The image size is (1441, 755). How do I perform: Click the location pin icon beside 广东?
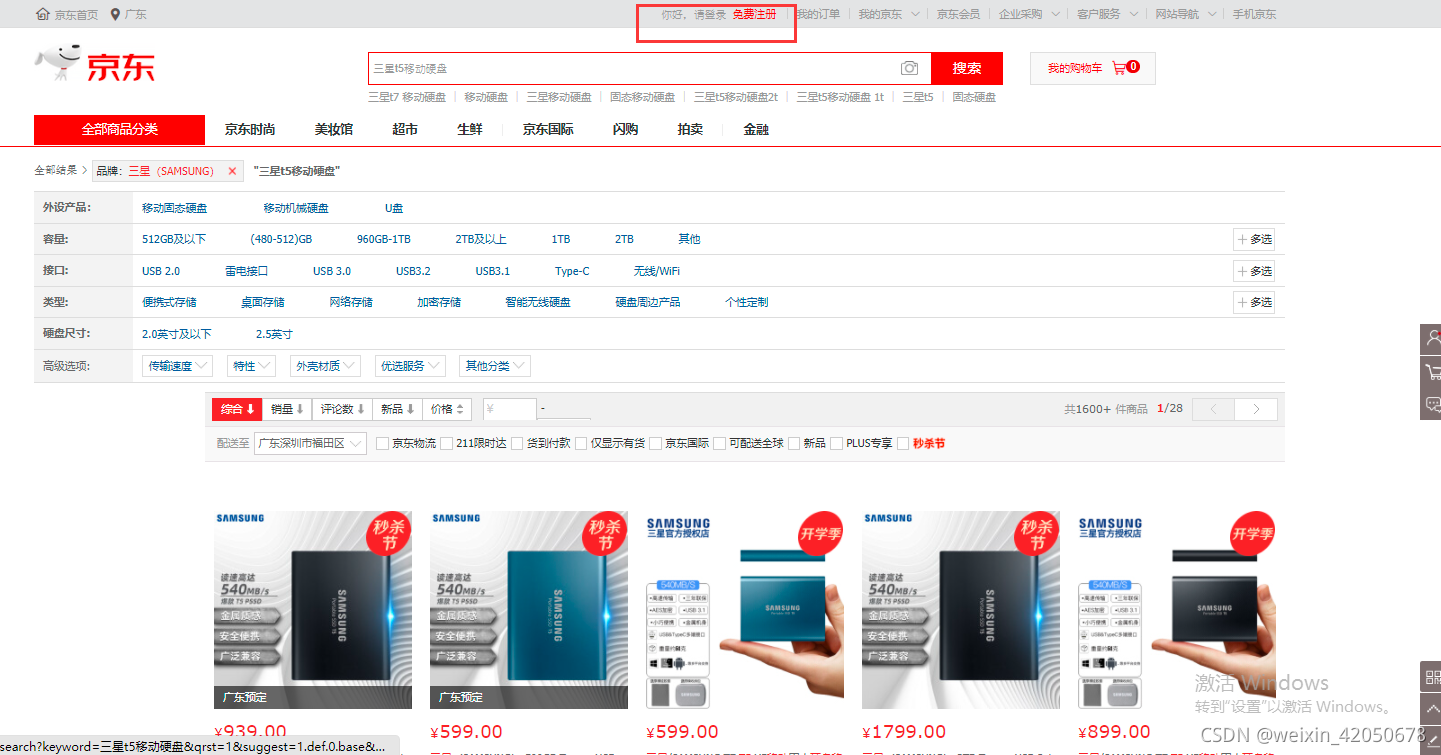[115, 14]
